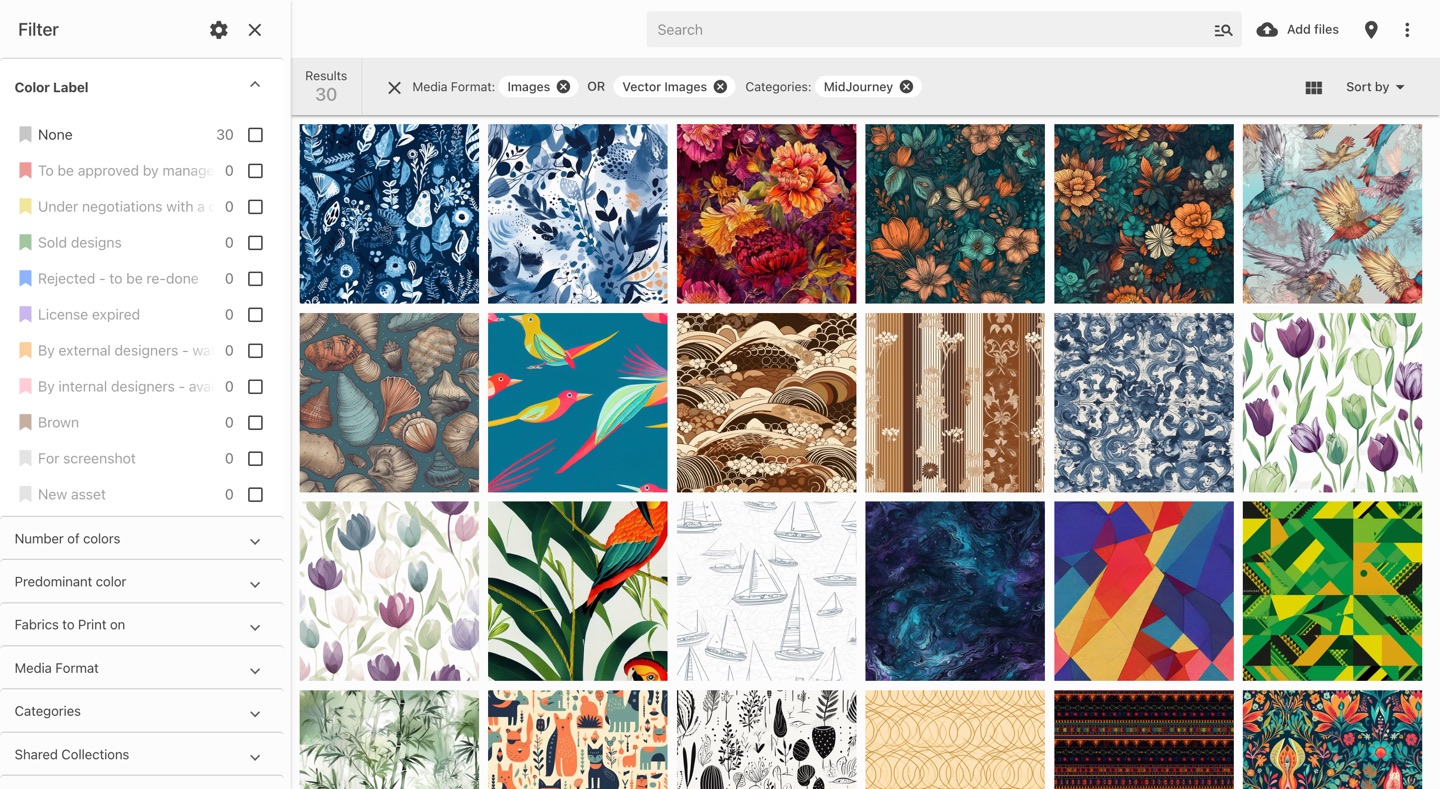Enable the Sold designs checkbox
This screenshot has width=1440, height=789.
click(x=255, y=243)
